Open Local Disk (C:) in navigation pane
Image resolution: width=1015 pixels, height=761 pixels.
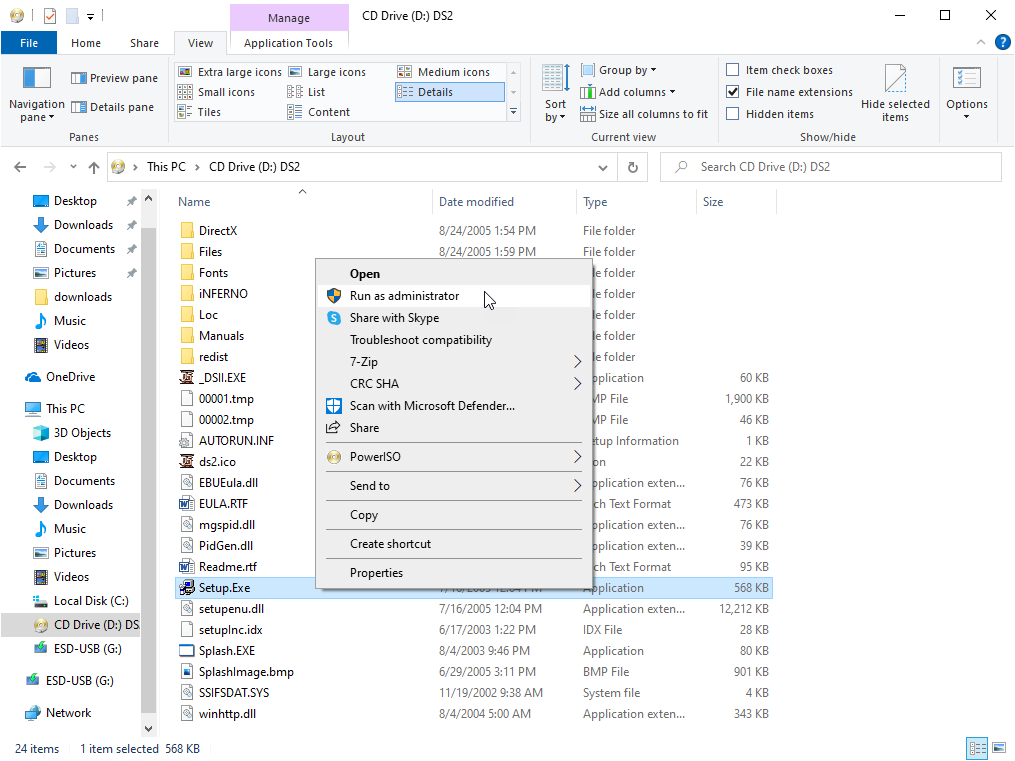[91, 601]
